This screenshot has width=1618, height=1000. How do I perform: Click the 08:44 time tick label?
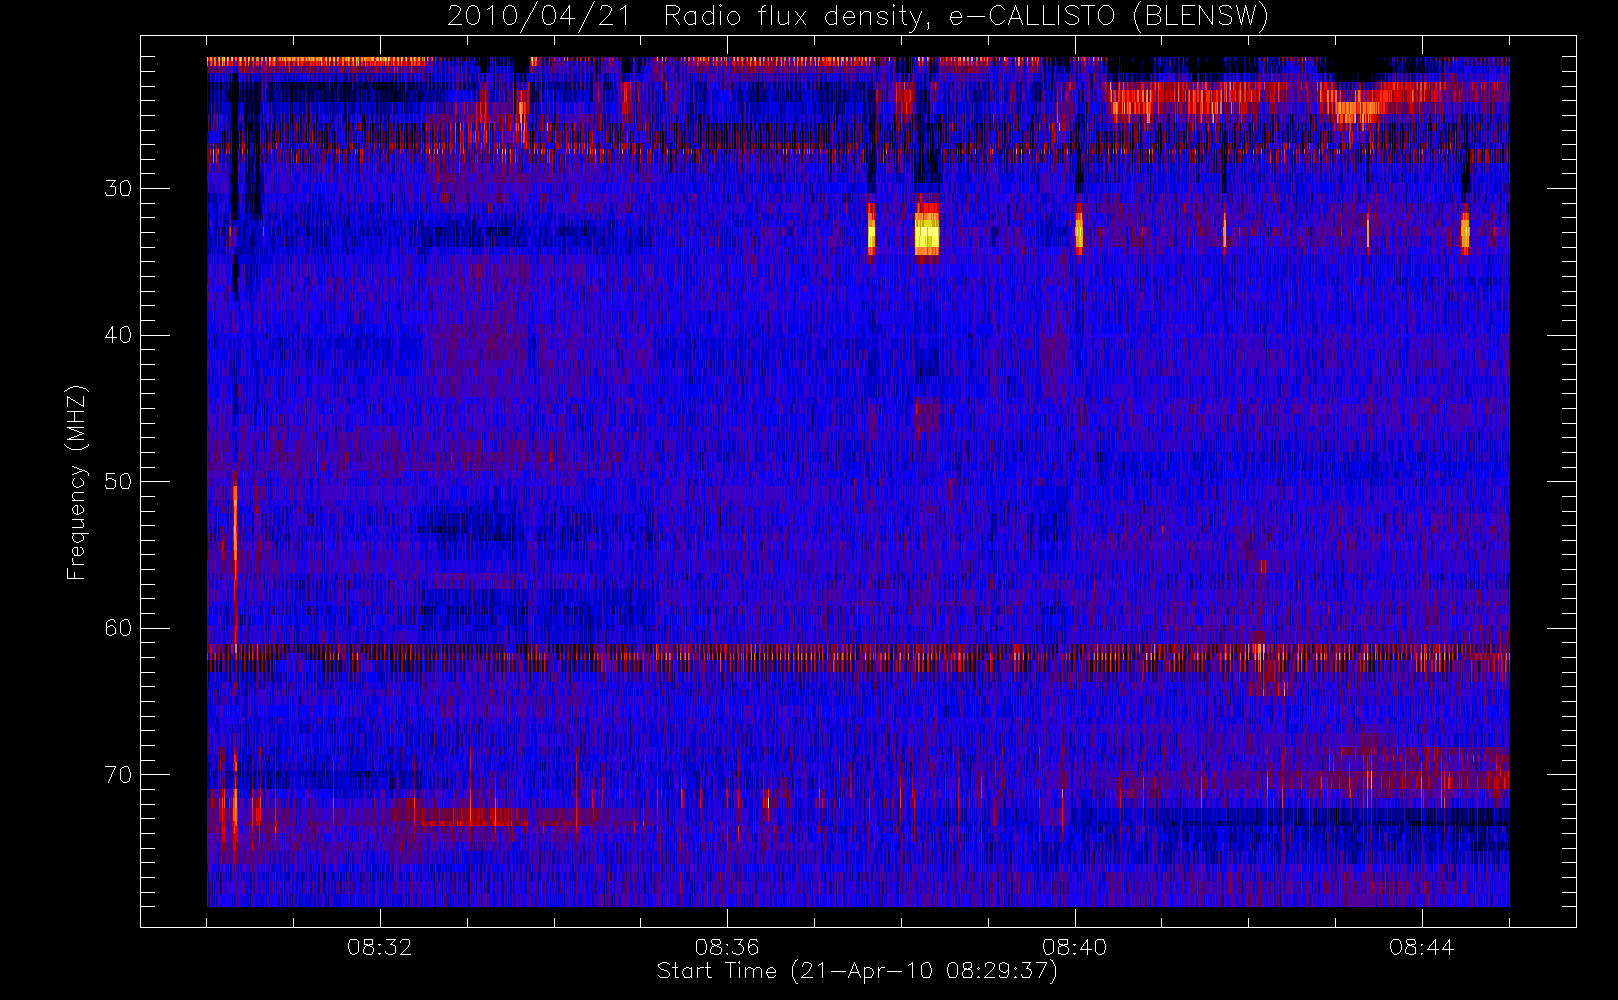1421,947
